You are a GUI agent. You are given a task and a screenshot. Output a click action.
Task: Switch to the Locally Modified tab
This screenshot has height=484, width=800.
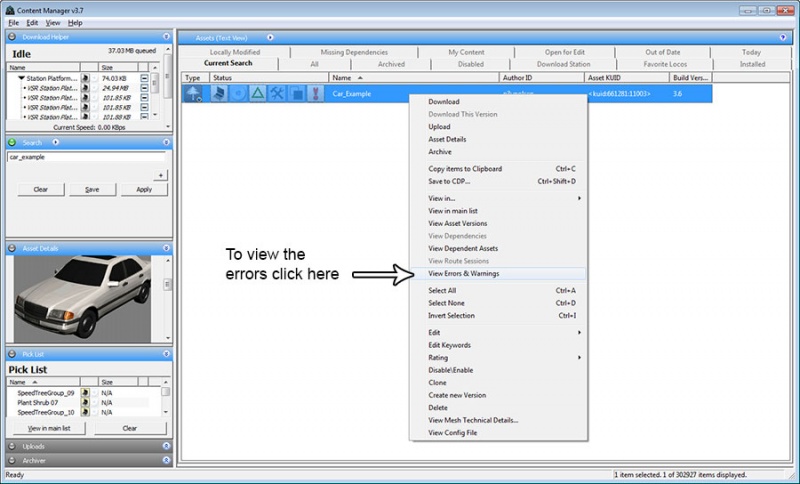coord(235,52)
